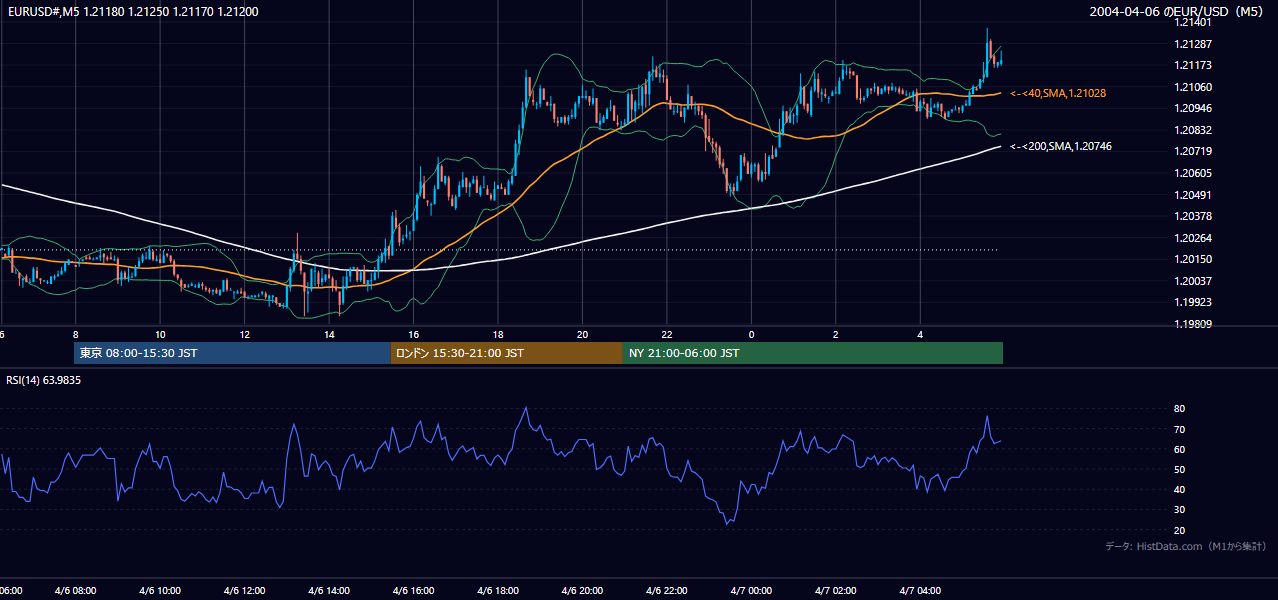Click price axis value 1.21173
The height and width of the screenshot is (600, 1278).
(x=1192, y=65)
